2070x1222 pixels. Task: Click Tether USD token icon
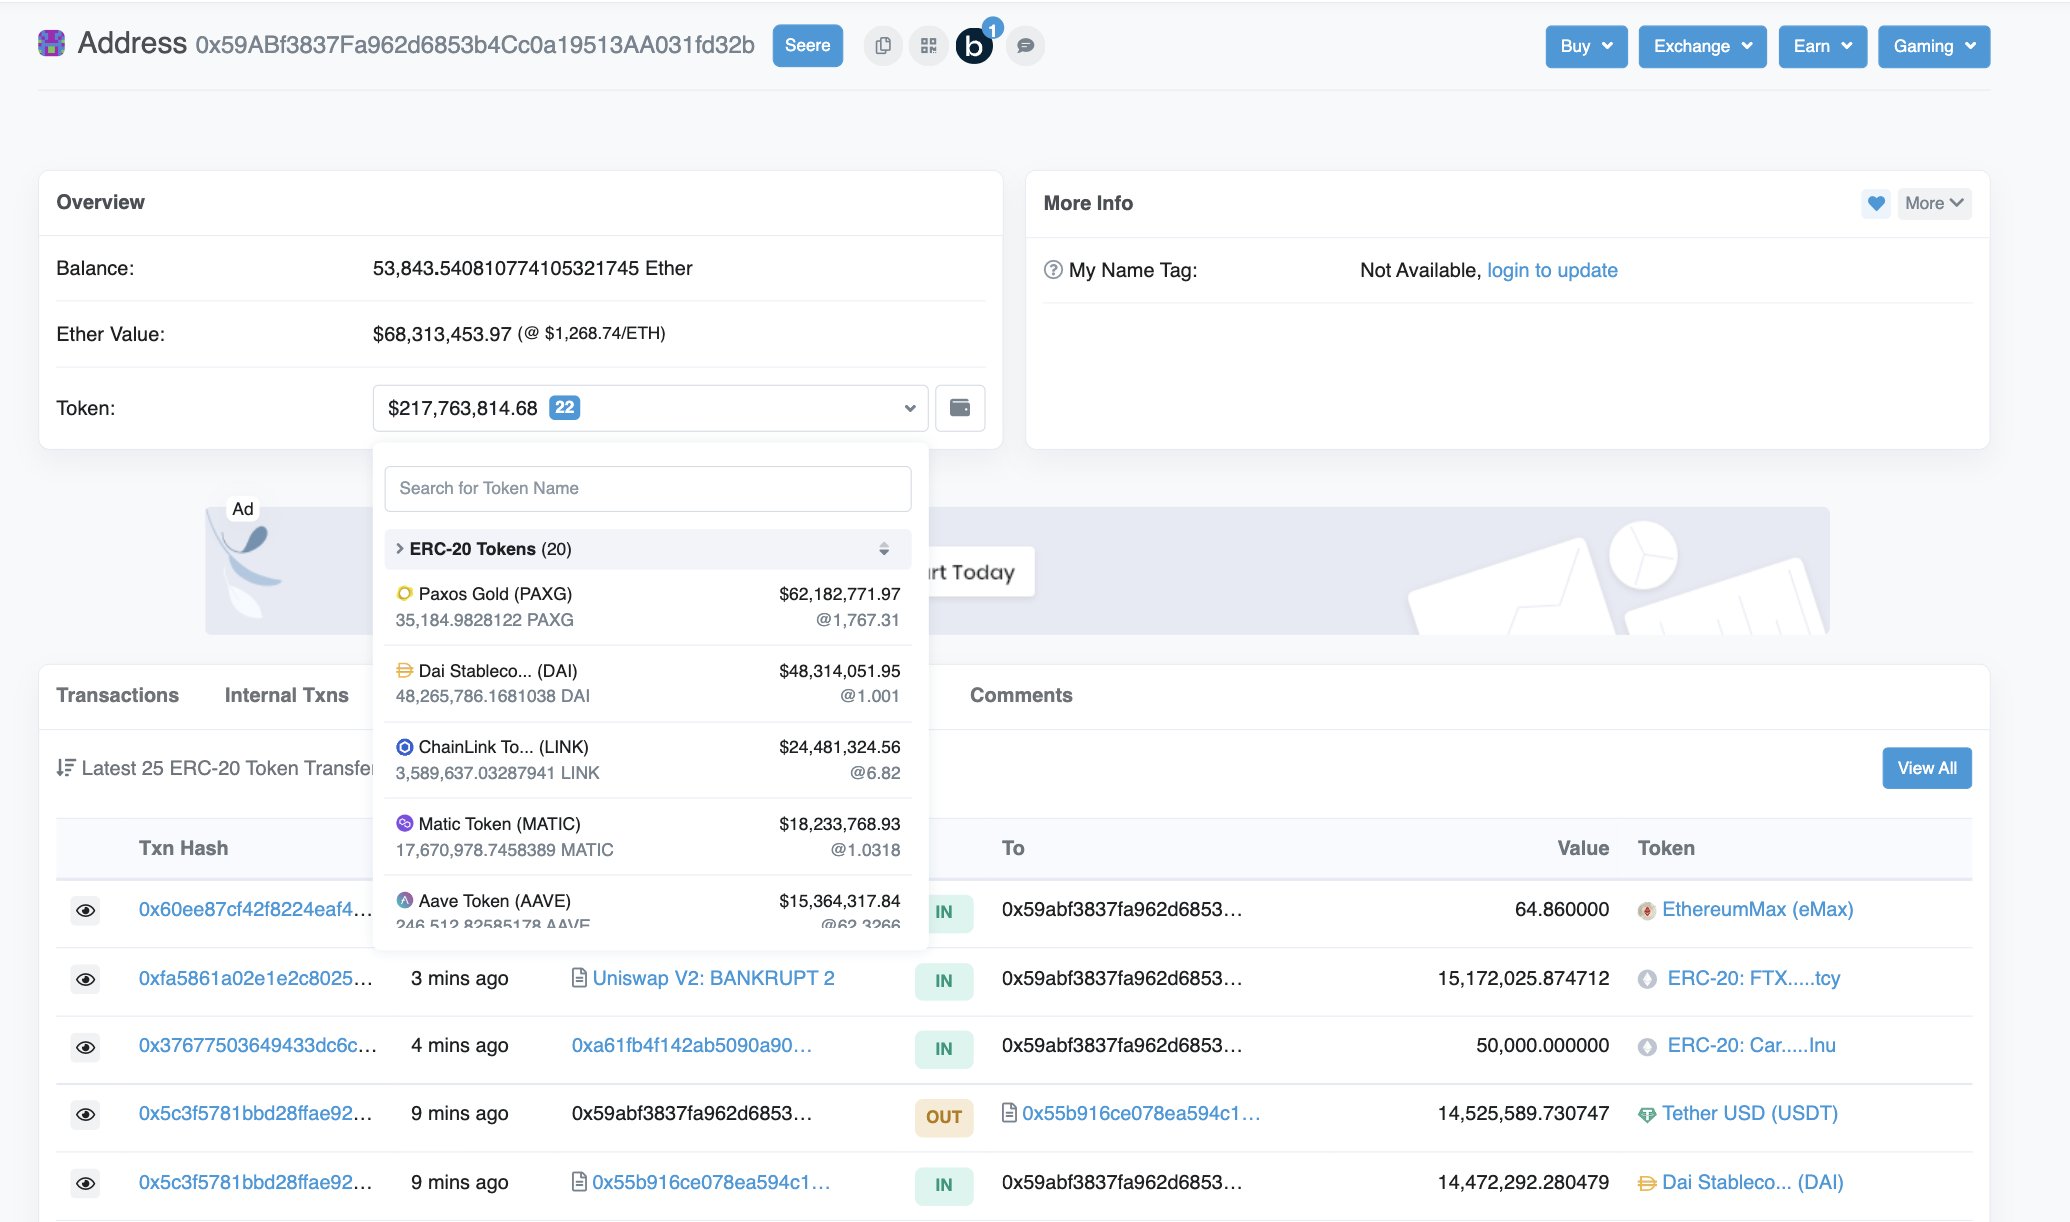[1646, 1115]
